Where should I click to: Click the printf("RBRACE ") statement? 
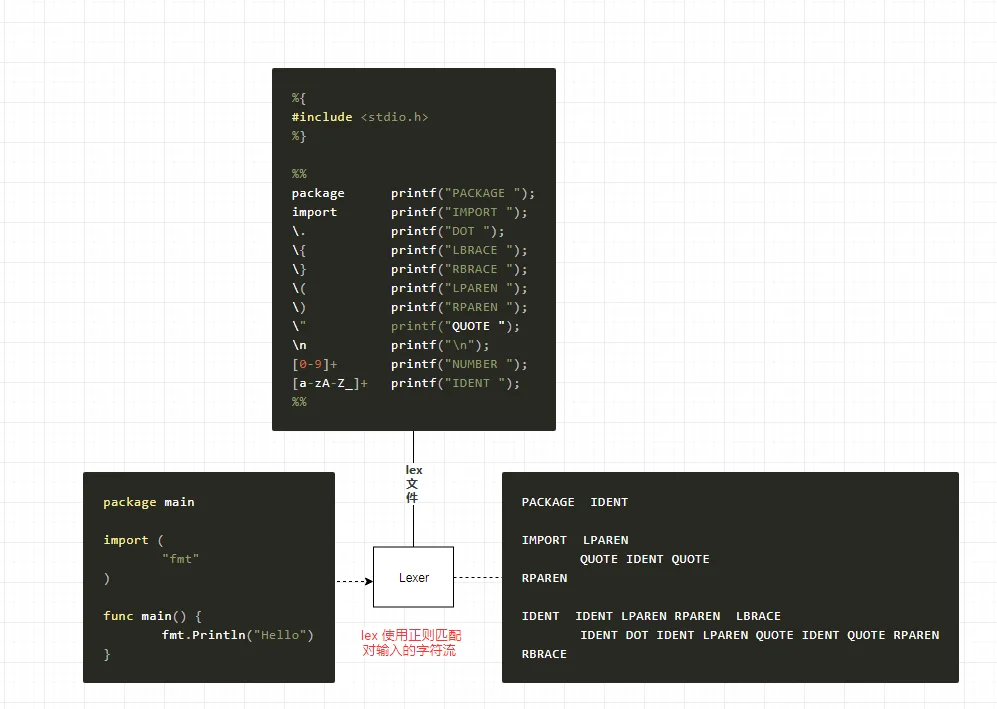[459, 269]
